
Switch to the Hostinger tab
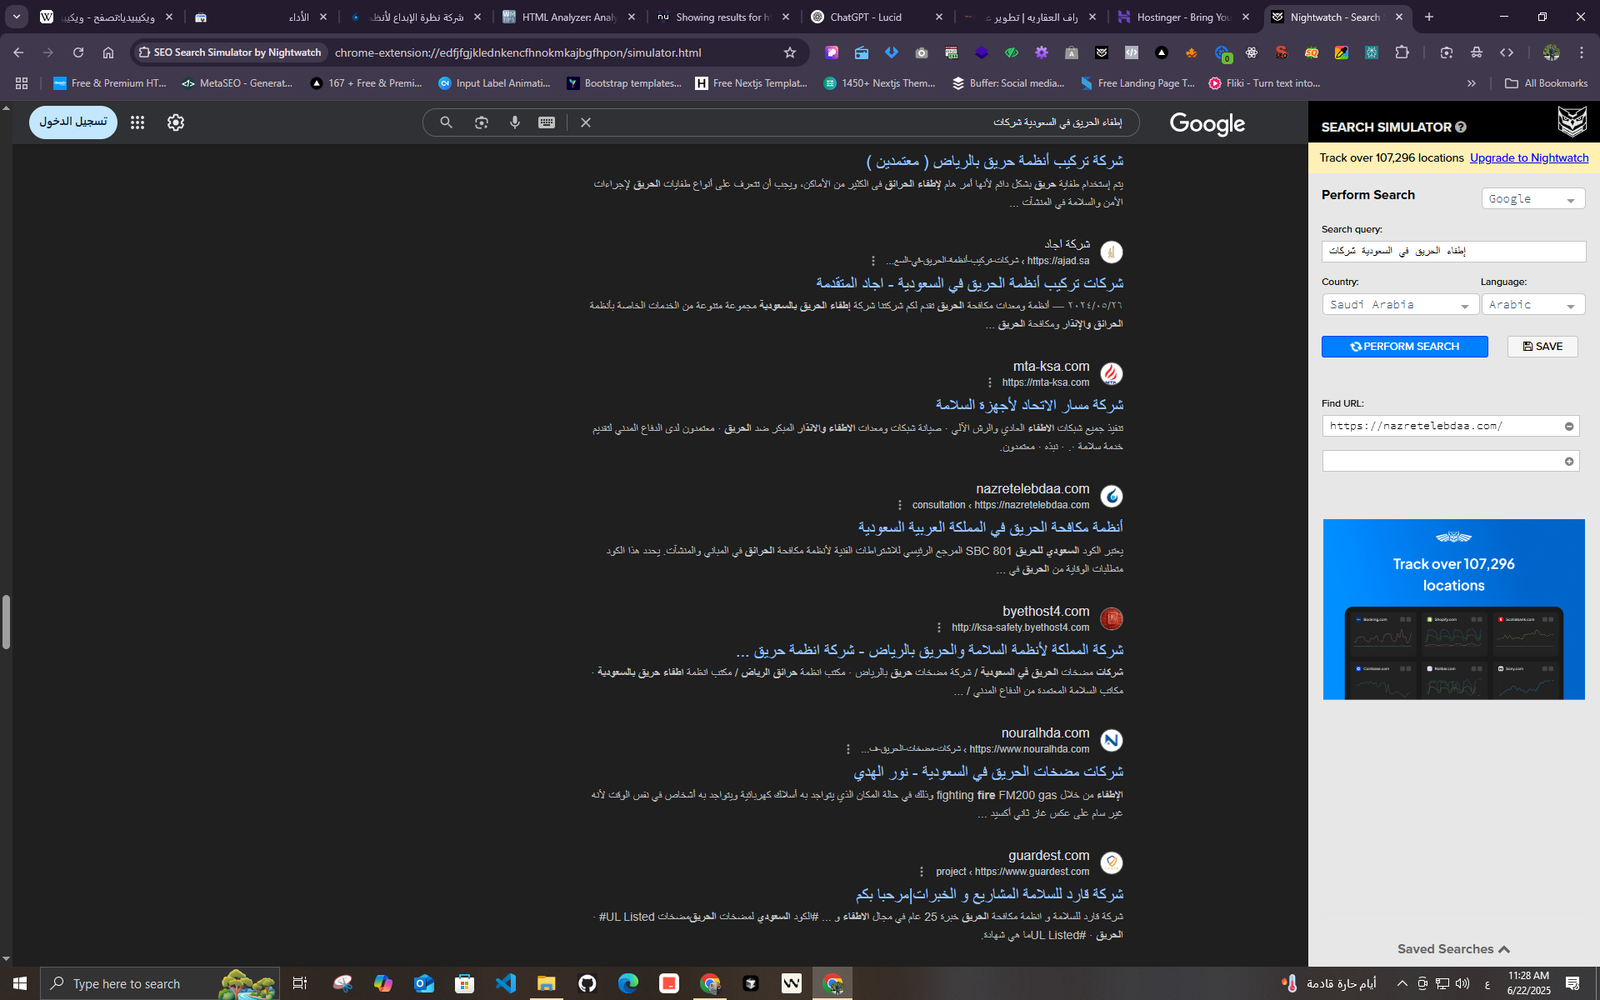coord(1185,17)
